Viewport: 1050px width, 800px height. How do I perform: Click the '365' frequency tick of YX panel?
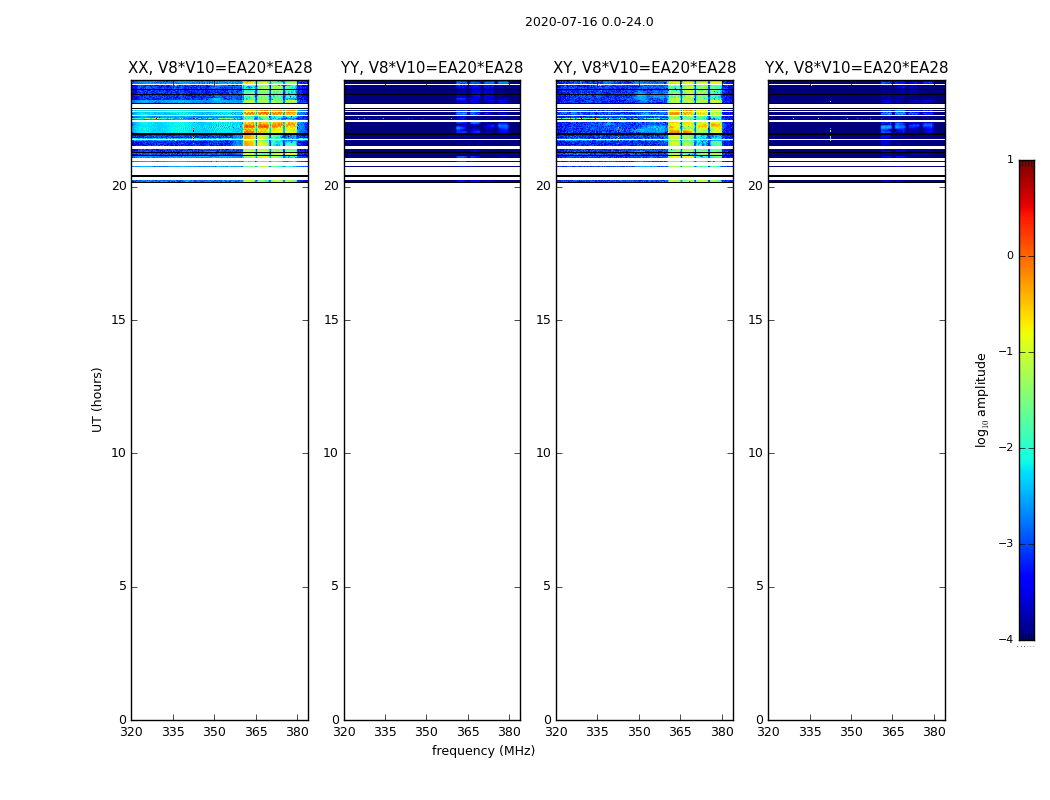(893, 732)
